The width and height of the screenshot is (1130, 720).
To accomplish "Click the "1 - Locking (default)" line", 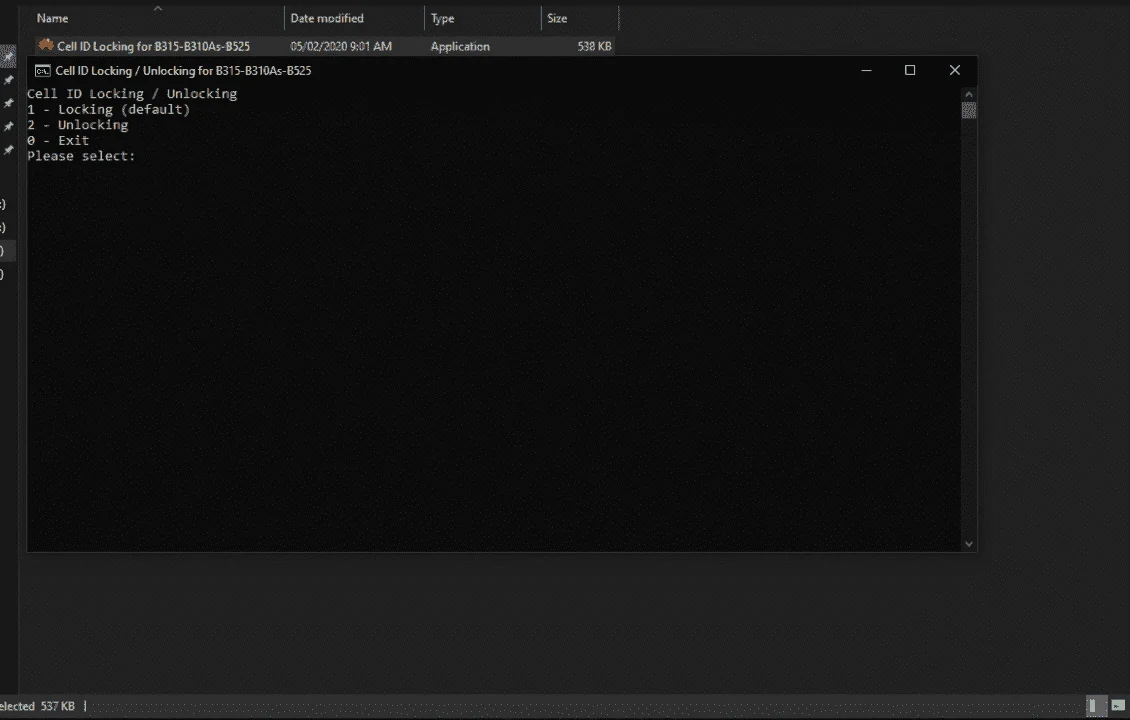I will tap(109, 110).
